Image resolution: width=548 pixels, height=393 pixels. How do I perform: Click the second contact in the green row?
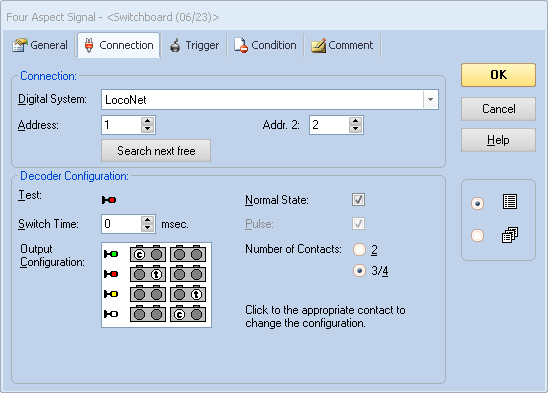pos(156,255)
